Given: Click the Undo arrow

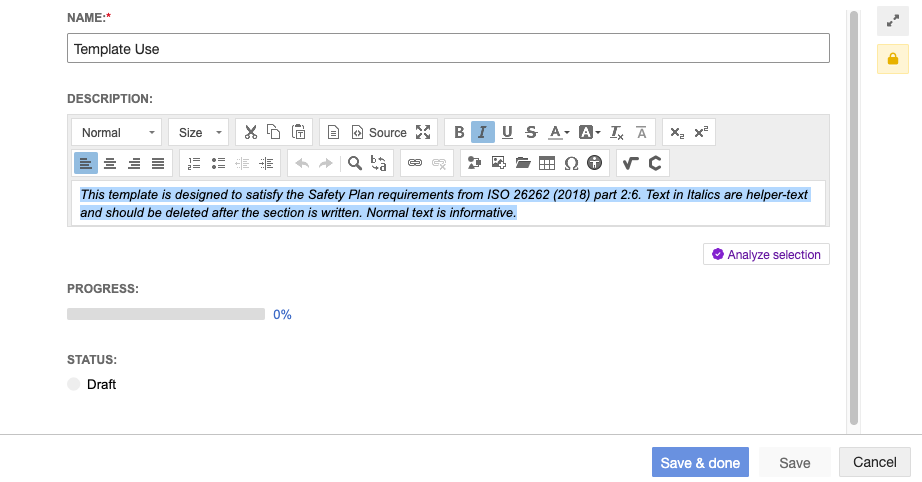Looking at the screenshot, I should tap(302, 163).
